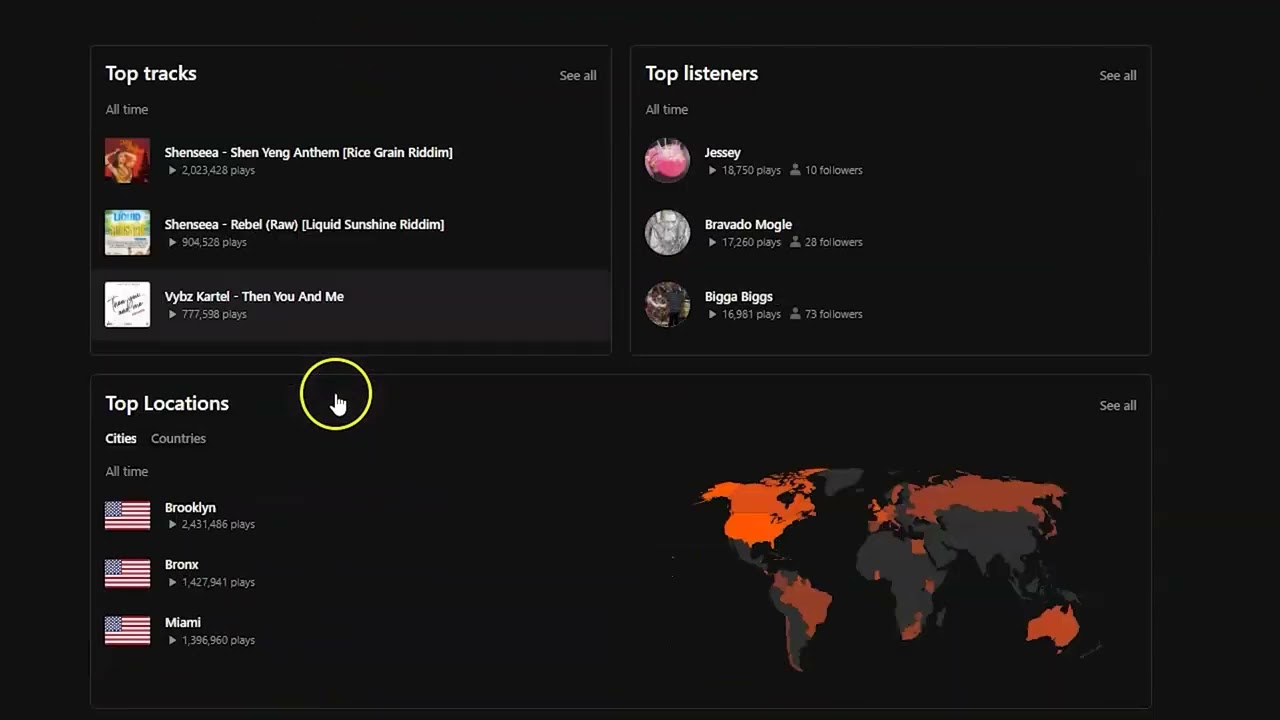Switch to the Cities tab
Viewport: 1280px width, 720px height.
121,439
